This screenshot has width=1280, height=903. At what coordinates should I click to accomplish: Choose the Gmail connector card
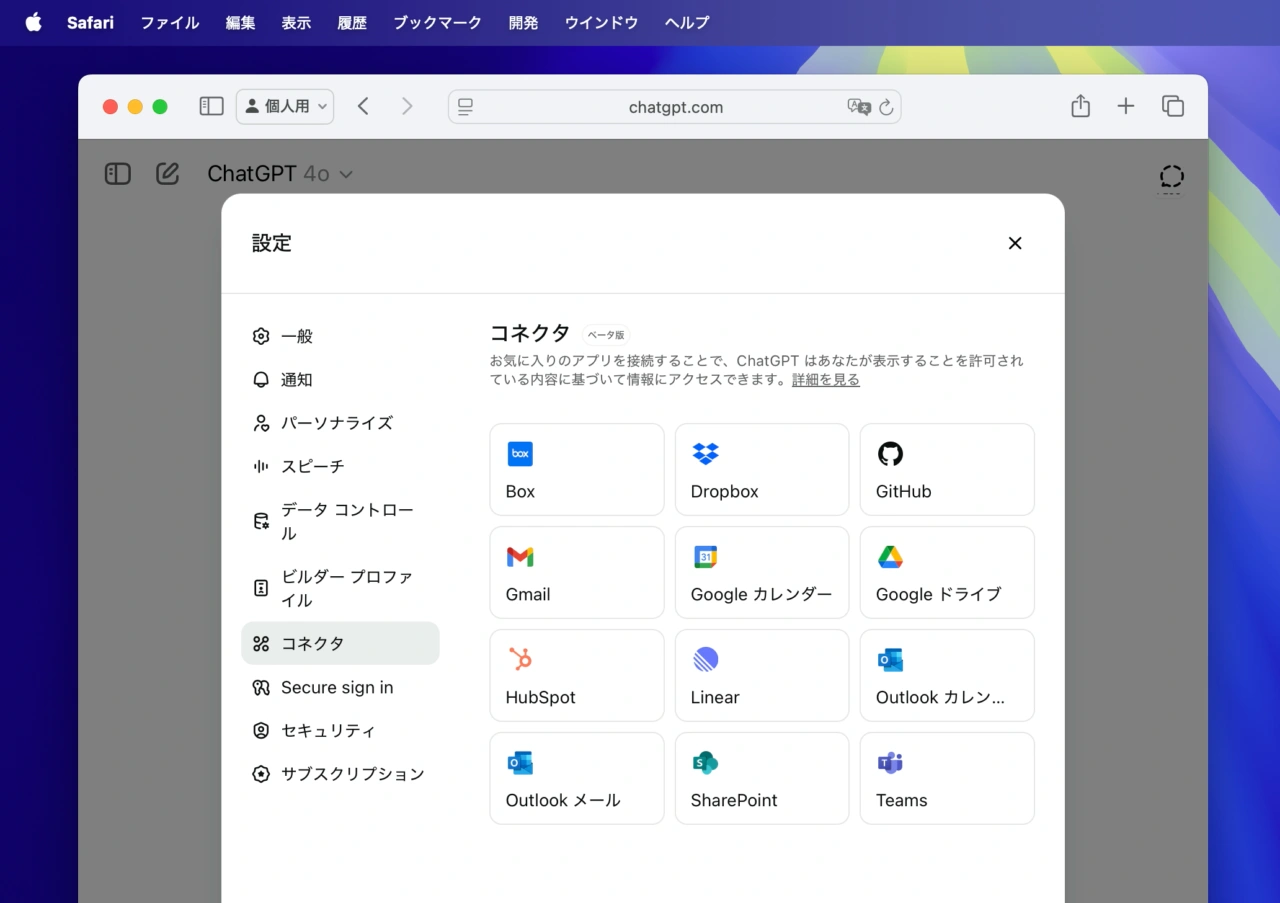pos(576,573)
